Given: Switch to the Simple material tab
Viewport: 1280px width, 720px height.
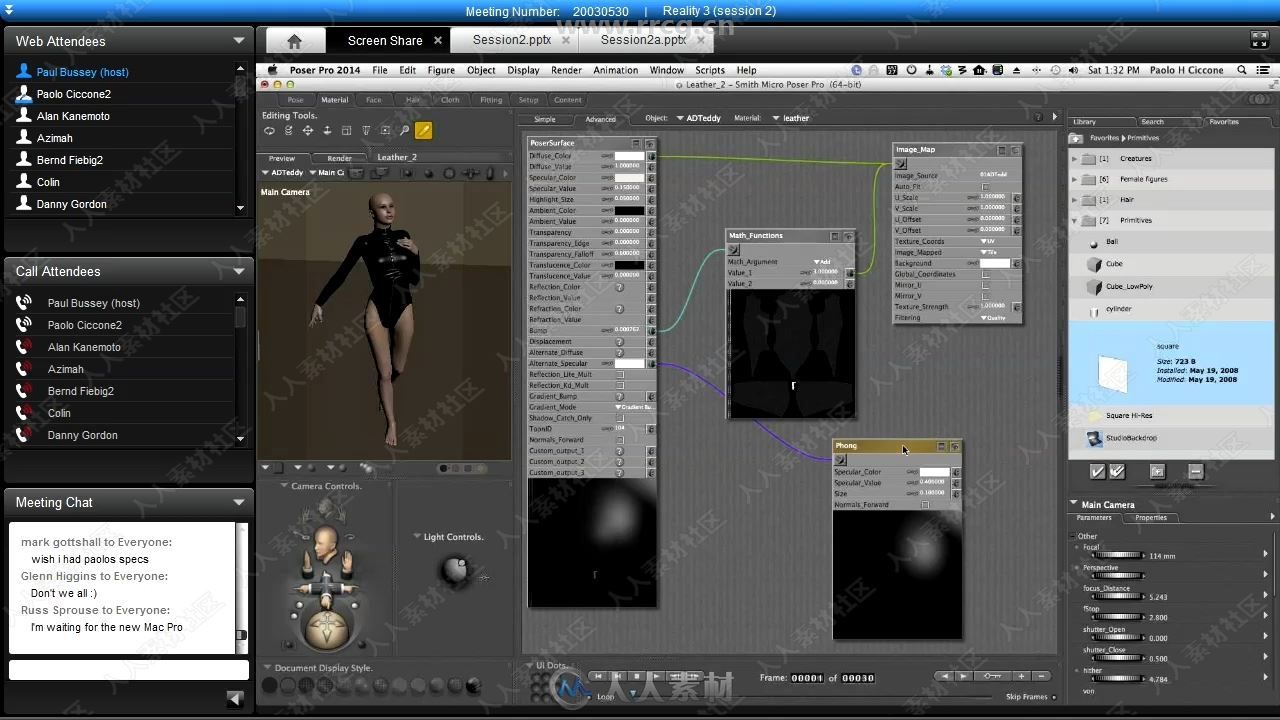Looking at the screenshot, I should [545, 119].
